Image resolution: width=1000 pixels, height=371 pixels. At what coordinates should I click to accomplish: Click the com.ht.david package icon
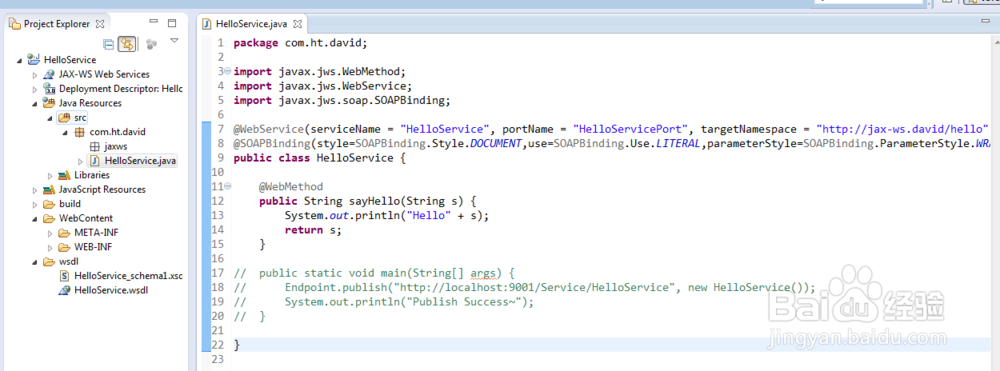click(x=79, y=133)
